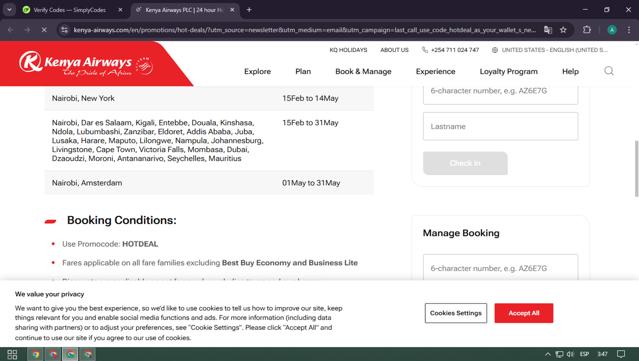Switch the ESP keyboard language indicator
Screen dimensions: 639x361
click(x=584, y=354)
